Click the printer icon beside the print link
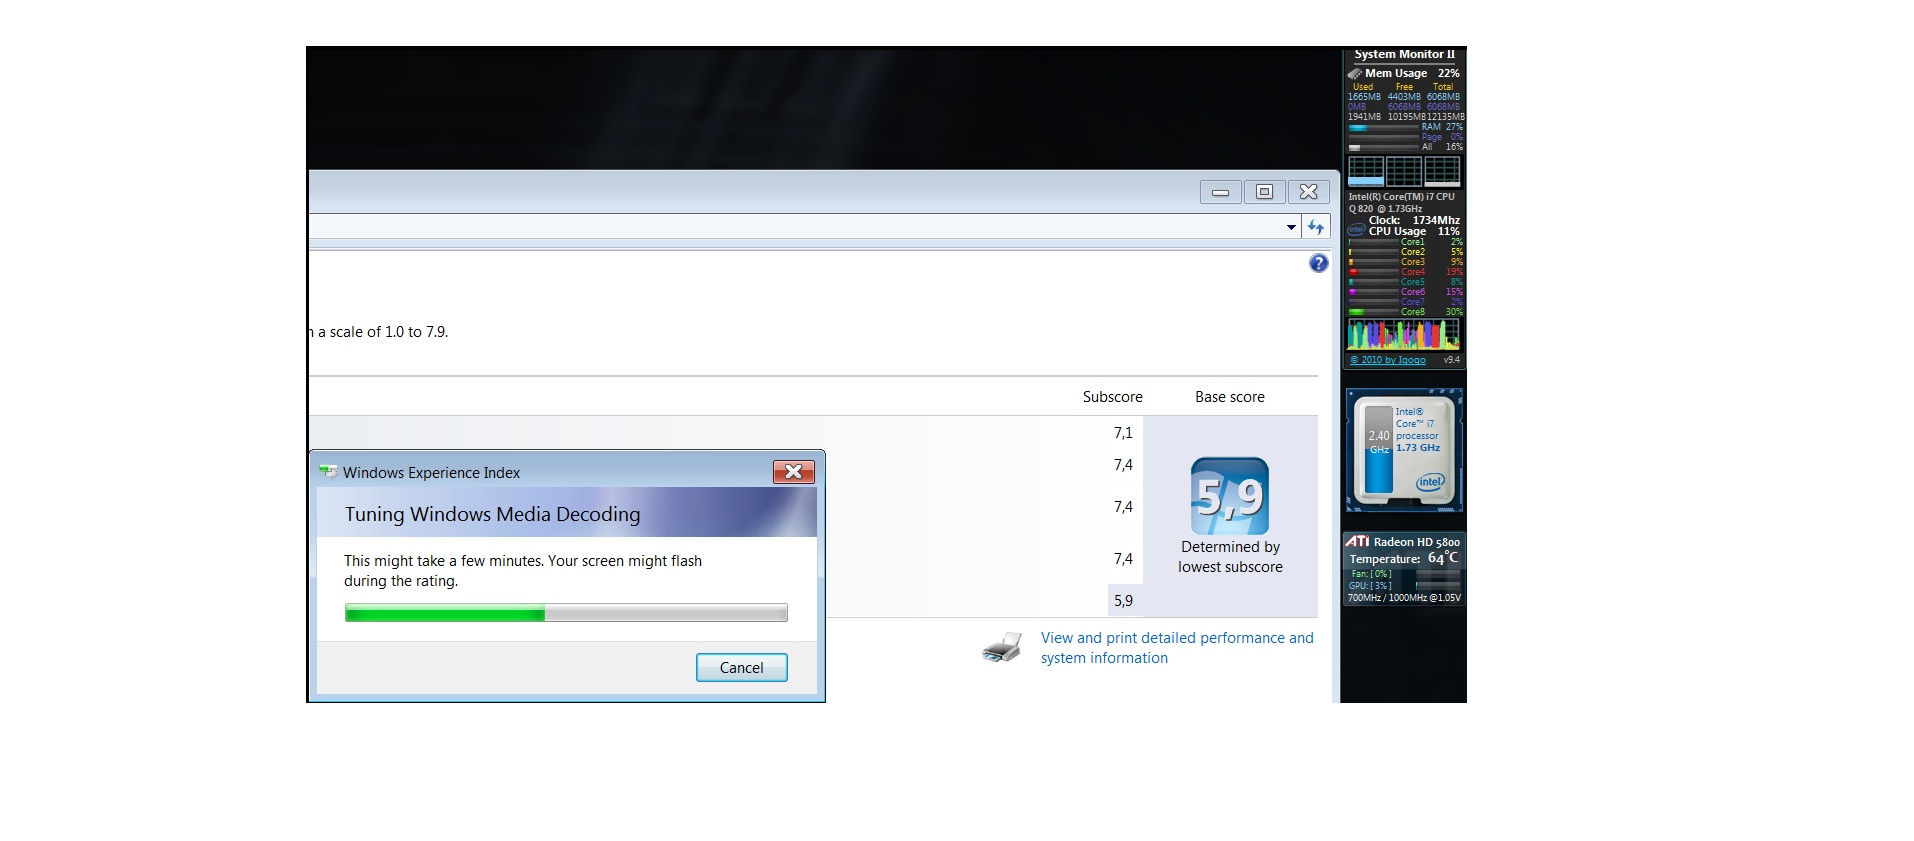 click(x=1002, y=648)
